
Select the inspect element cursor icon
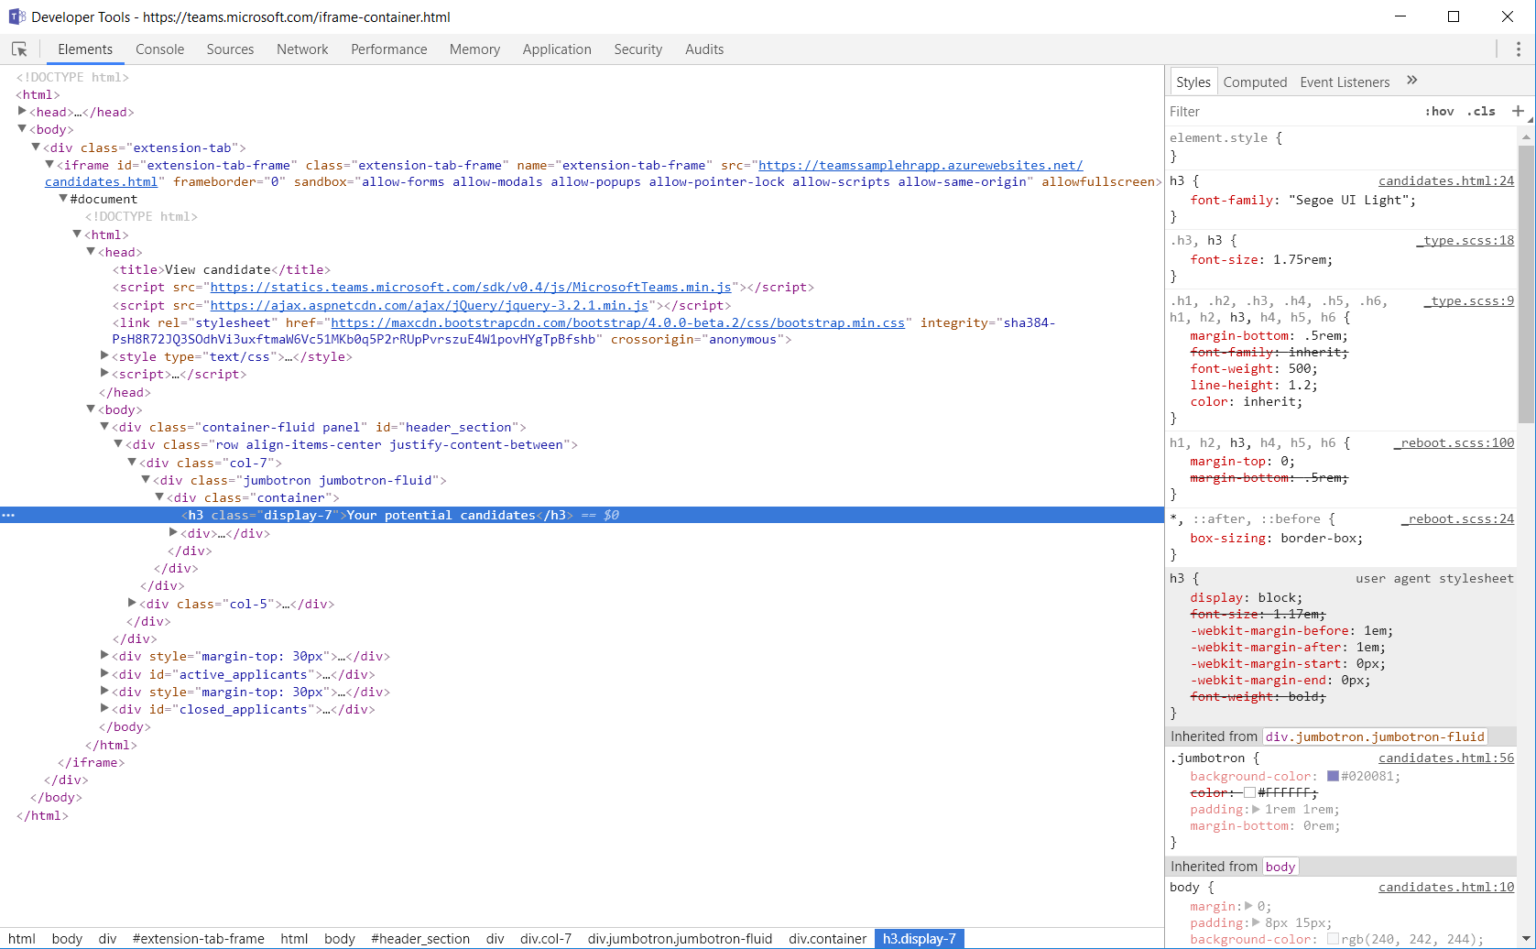[x=20, y=48]
